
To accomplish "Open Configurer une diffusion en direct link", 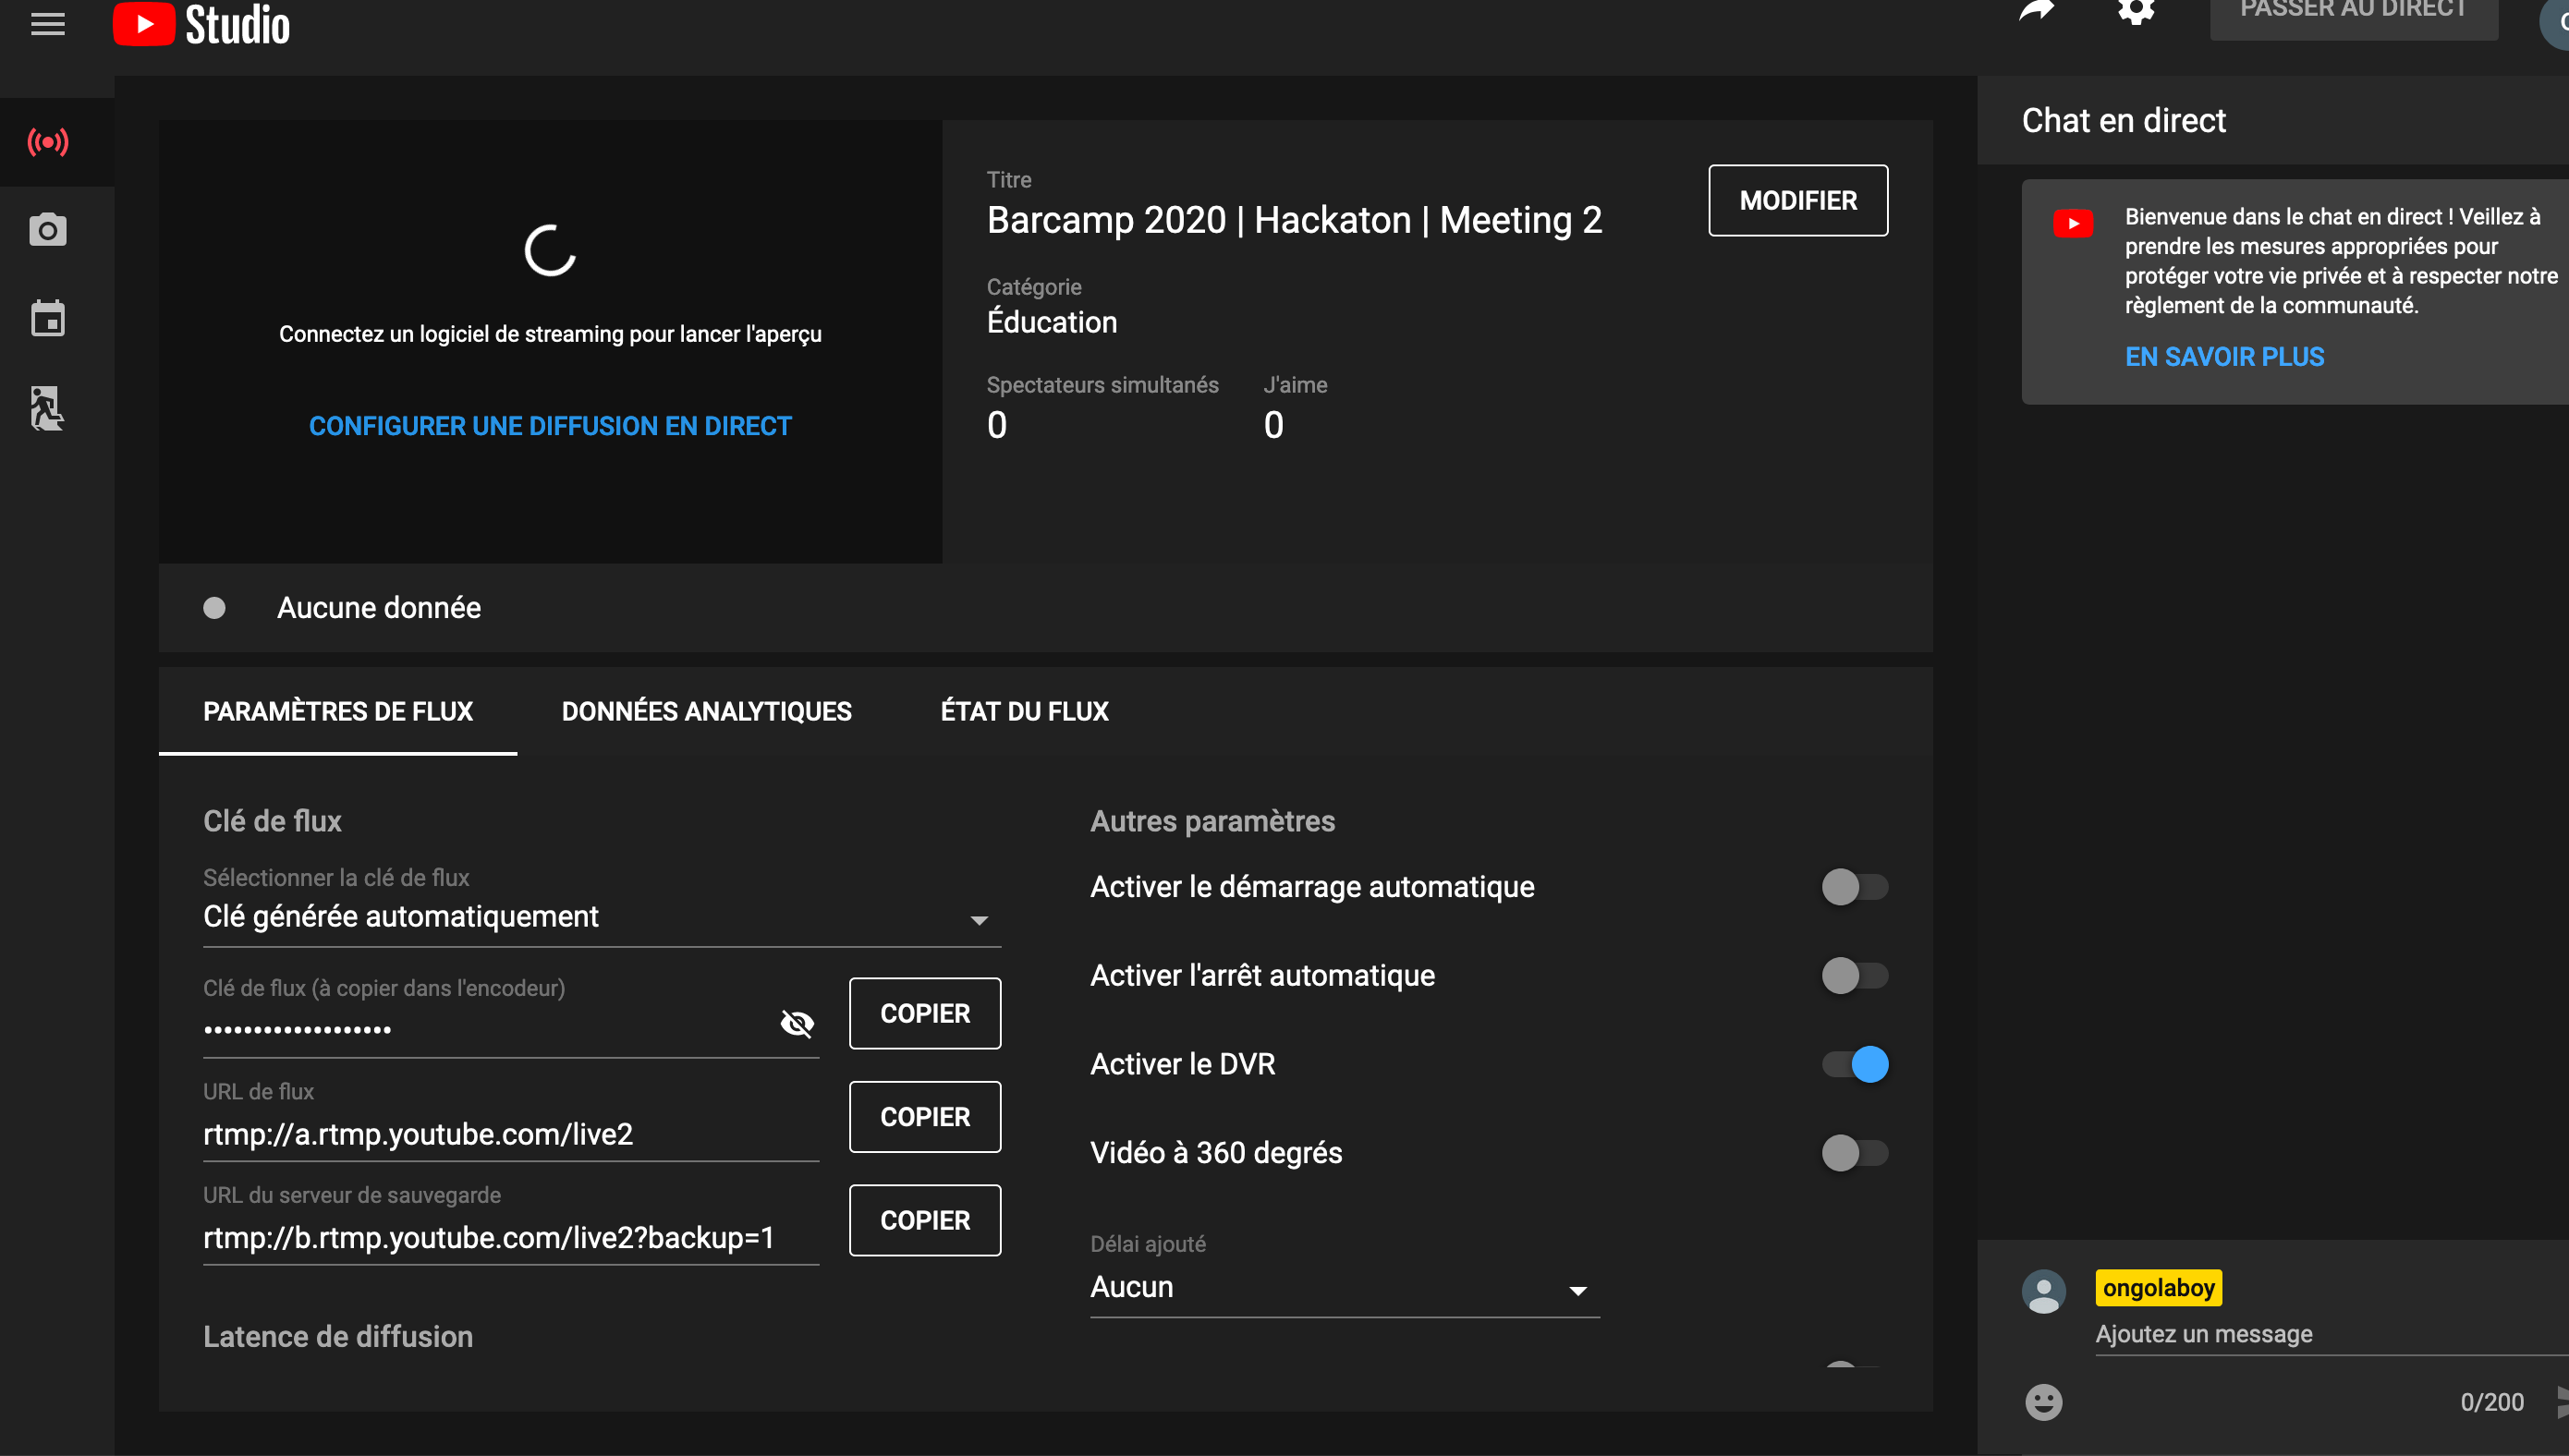I will [550, 426].
